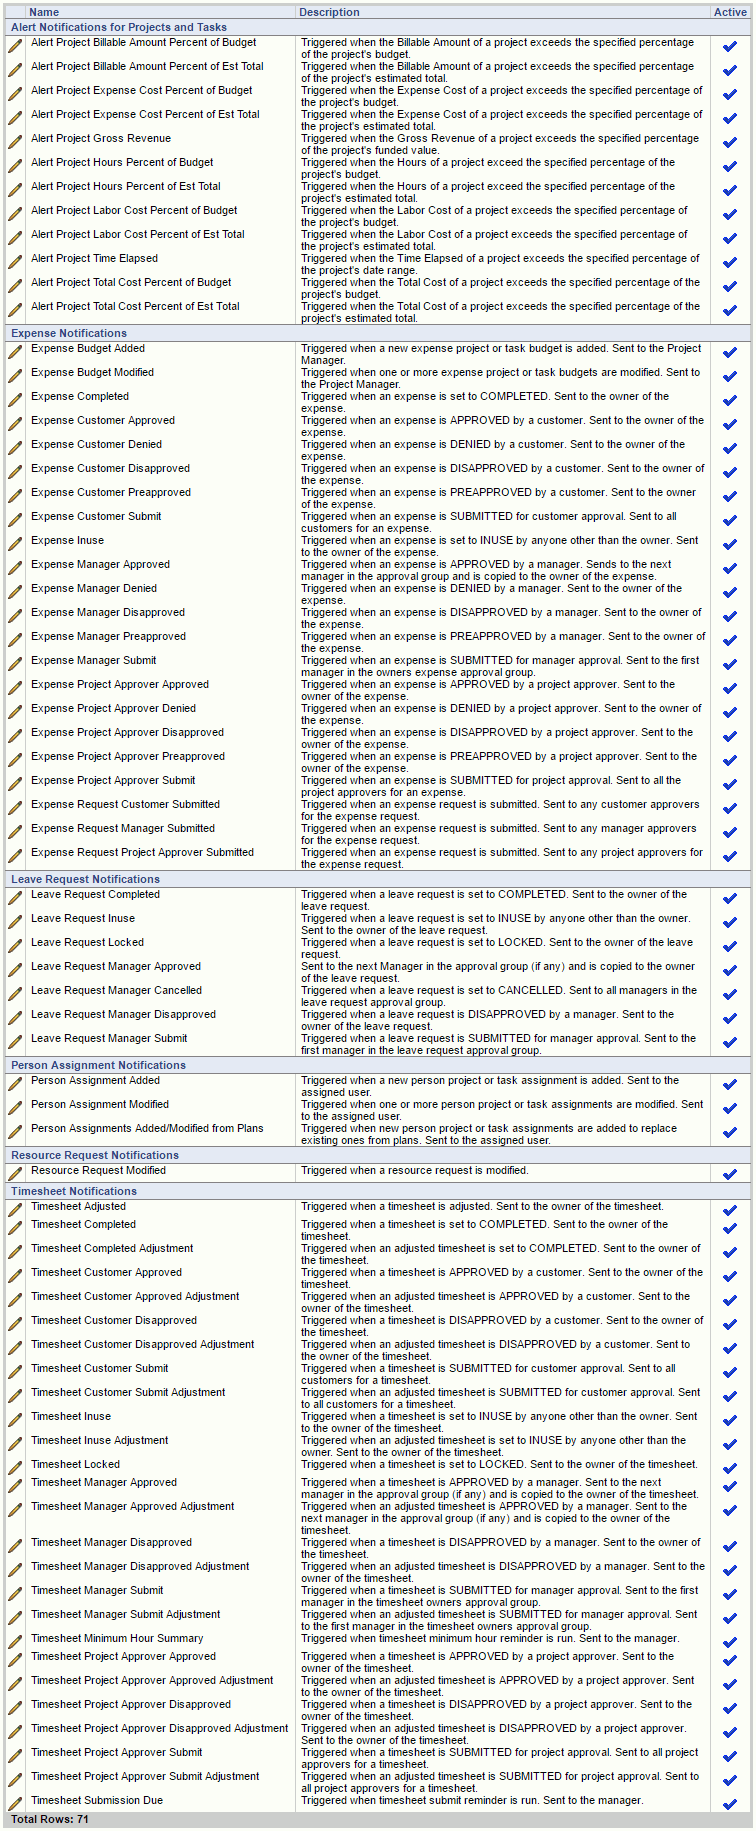
Task: Toggle Active check for Timesheet Manager Approved
Action: (730, 1486)
